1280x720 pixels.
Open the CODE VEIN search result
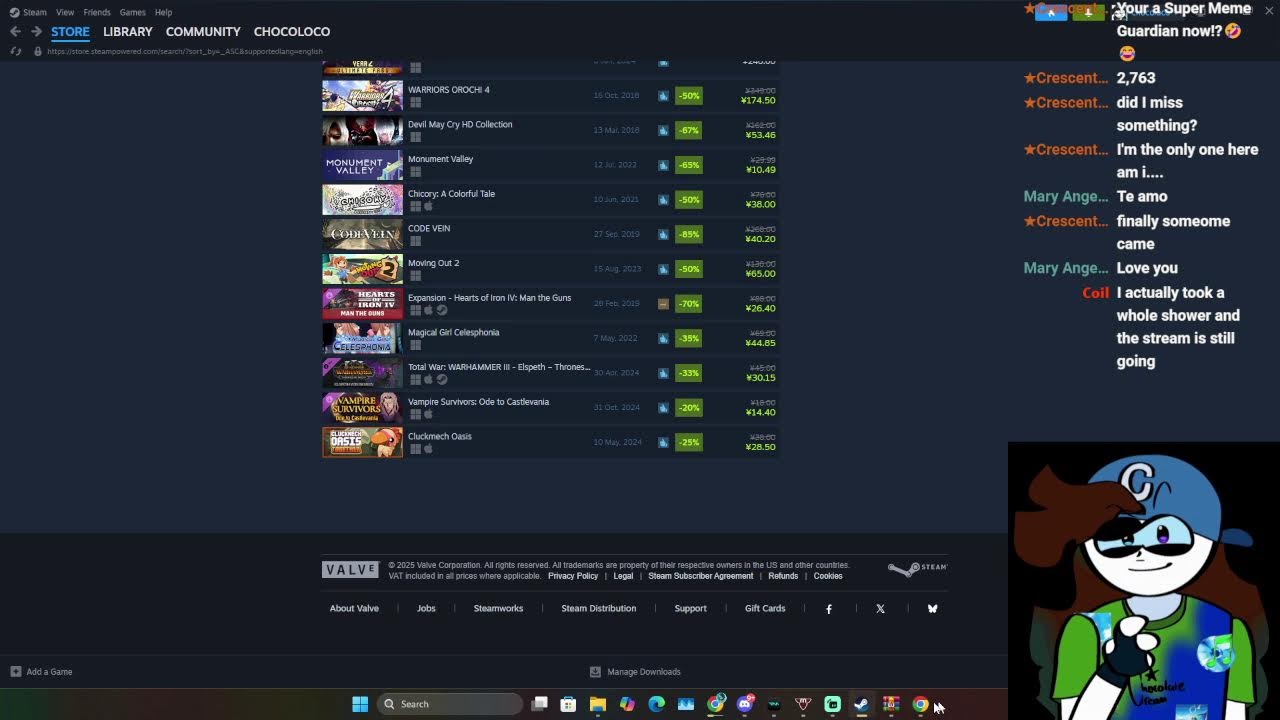[550, 234]
